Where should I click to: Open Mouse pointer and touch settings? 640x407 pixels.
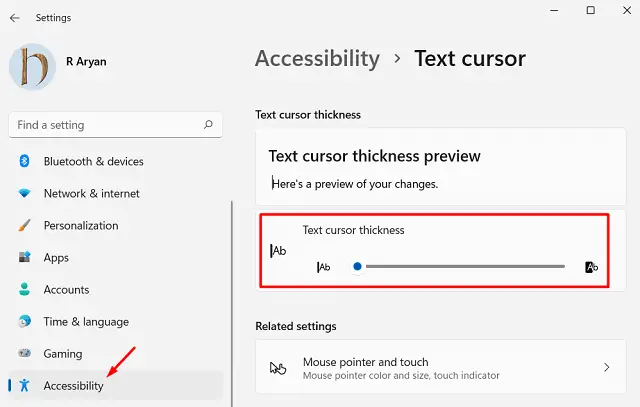[441, 367]
